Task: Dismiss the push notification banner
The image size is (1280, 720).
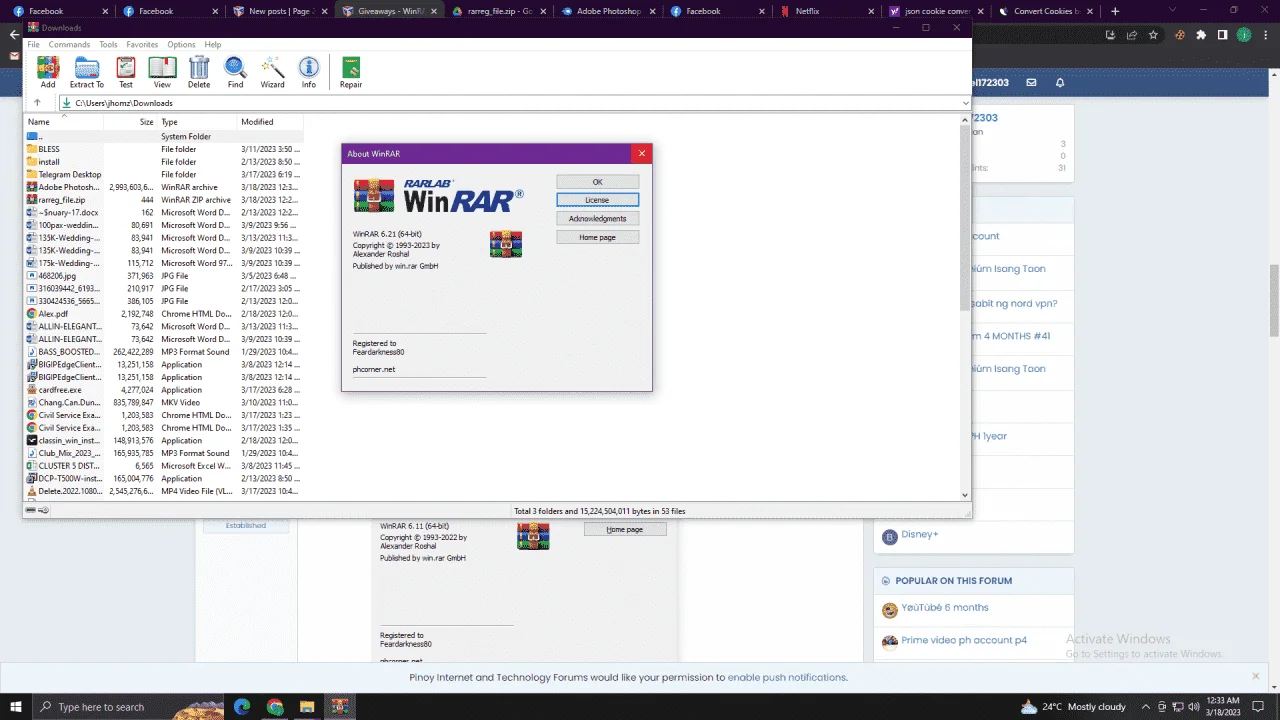Action: tap(1256, 677)
